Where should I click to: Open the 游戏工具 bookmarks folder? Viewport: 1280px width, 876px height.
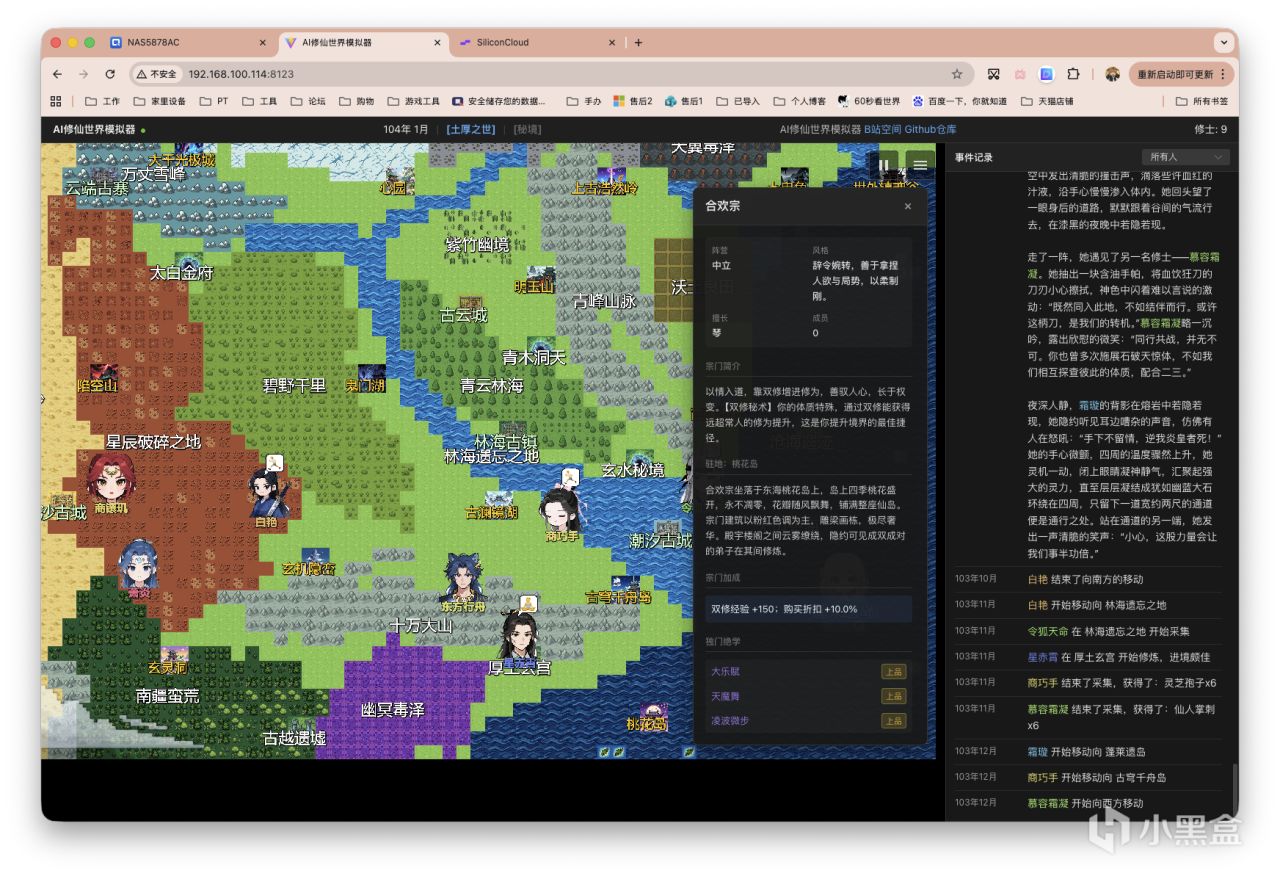click(x=412, y=101)
